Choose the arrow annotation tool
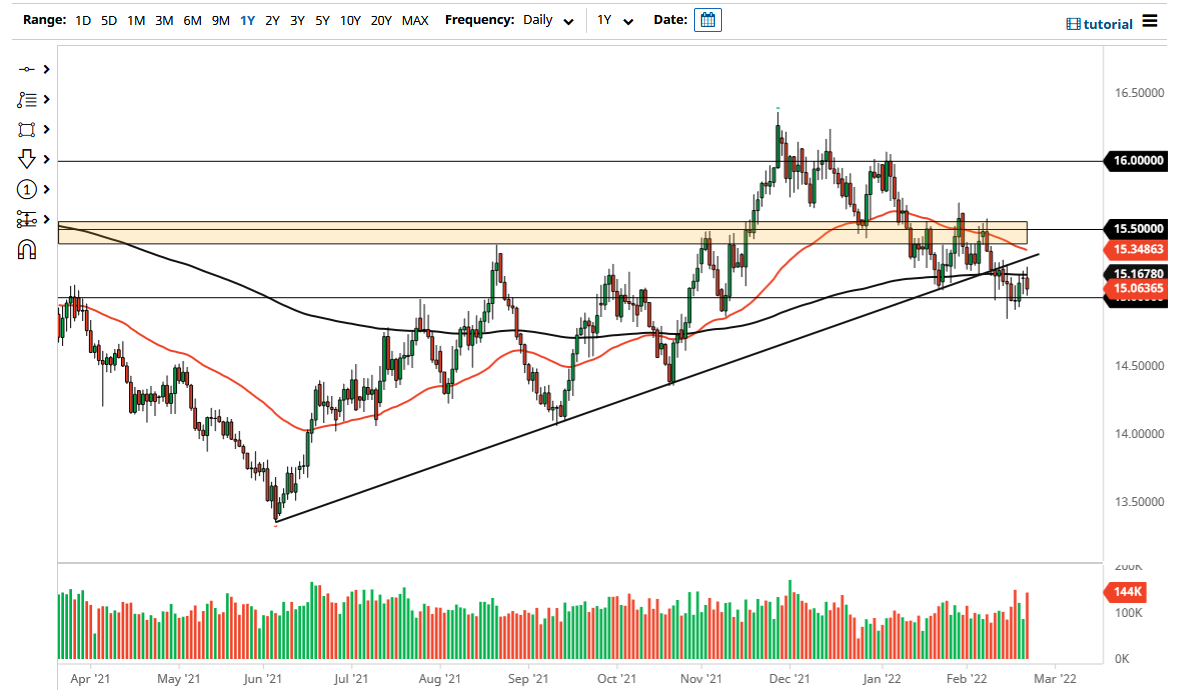Viewport: 1182px width, 699px height. click(28, 159)
